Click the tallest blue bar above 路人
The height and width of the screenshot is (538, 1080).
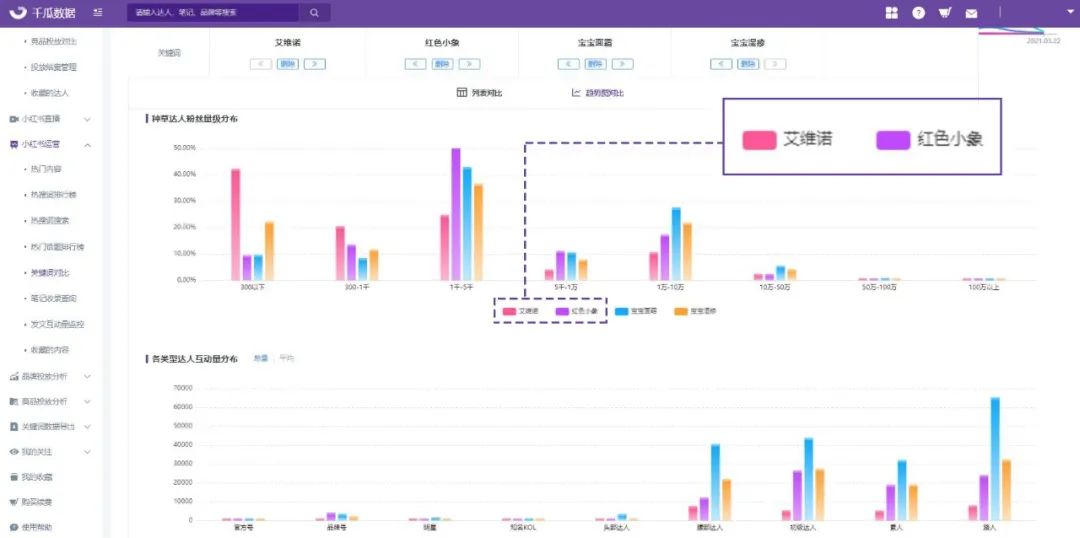(x=995, y=459)
